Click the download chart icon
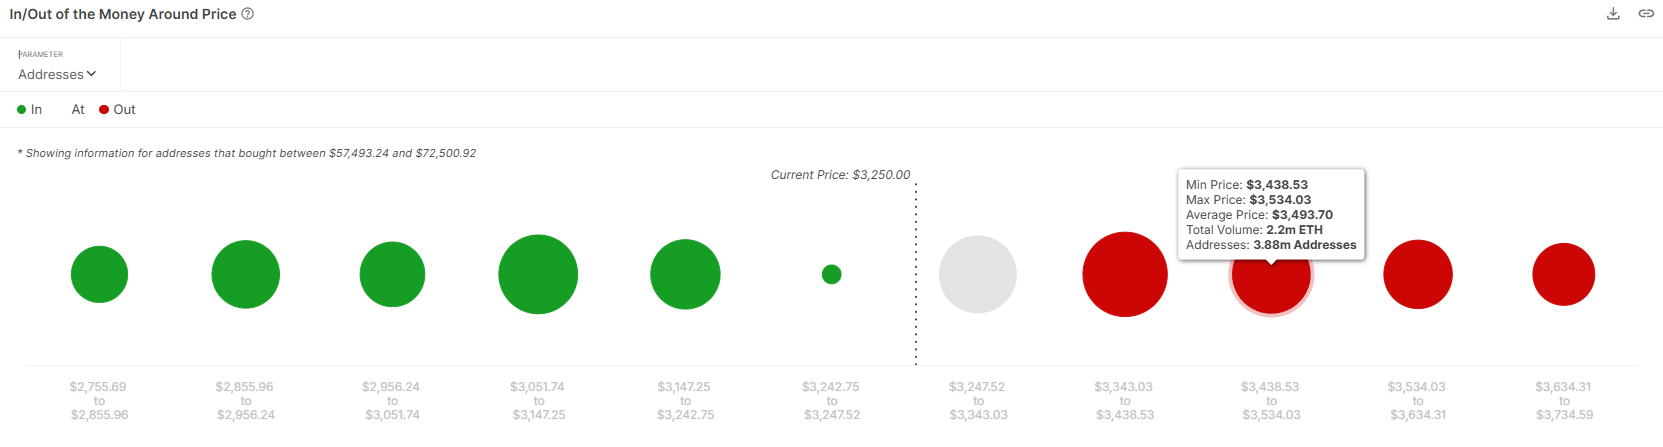Viewport: 1663px width, 447px height. click(x=1613, y=14)
